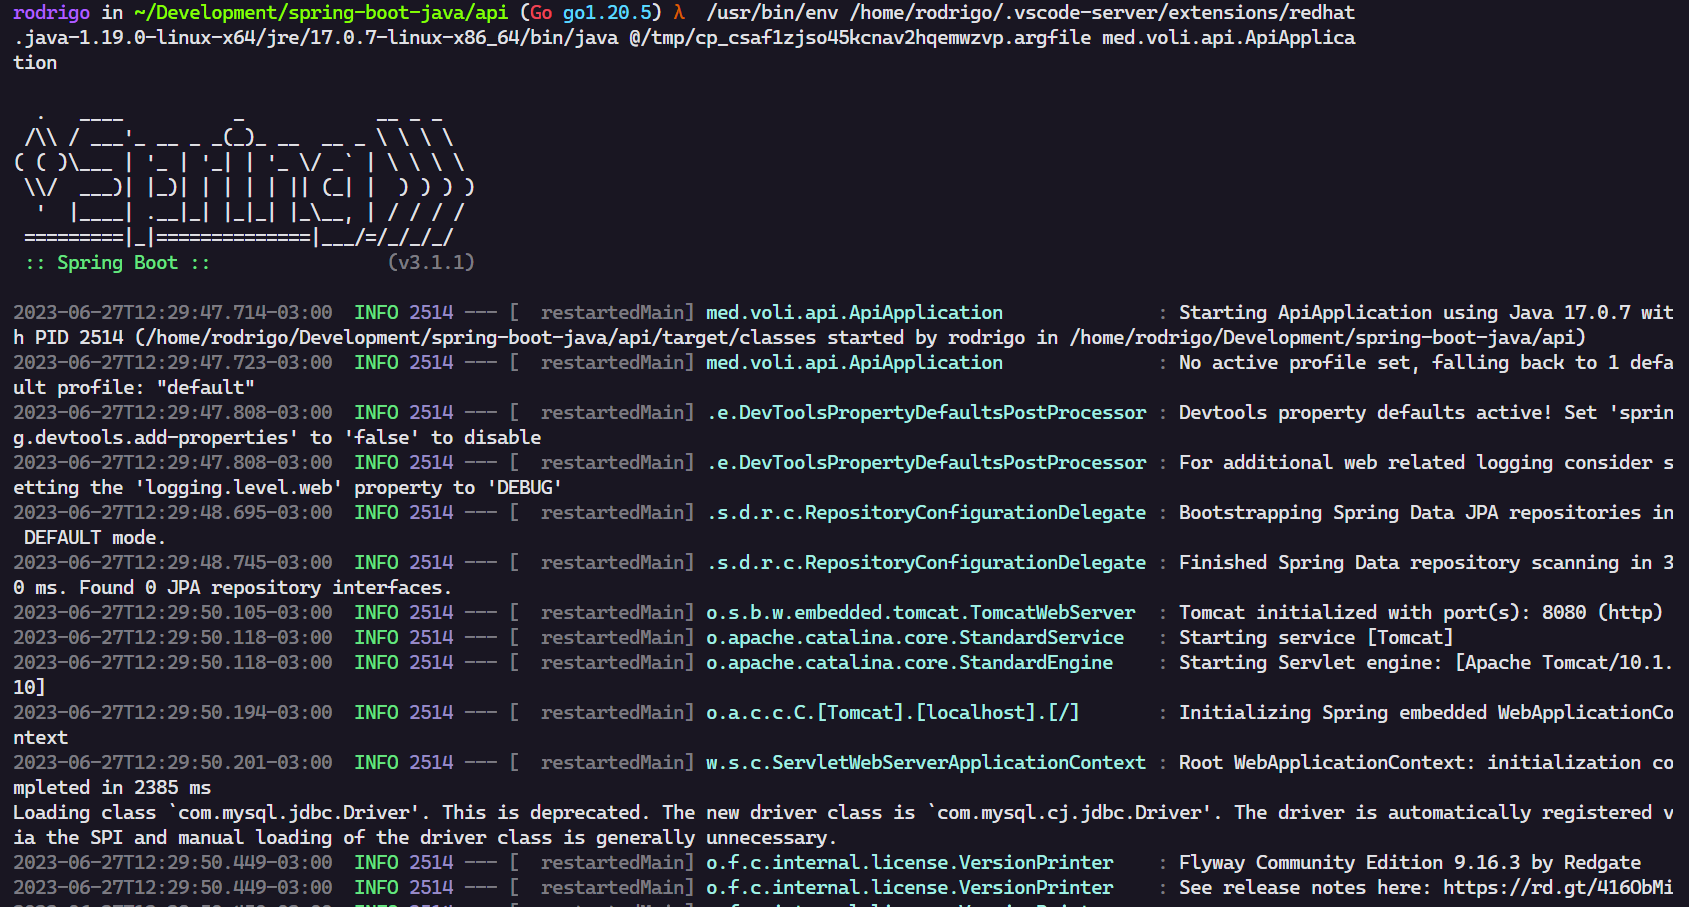Click the '(v3.1.1)' Spring Boot version
The width and height of the screenshot is (1689, 907).
pyautogui.click(x=431, y=262)
